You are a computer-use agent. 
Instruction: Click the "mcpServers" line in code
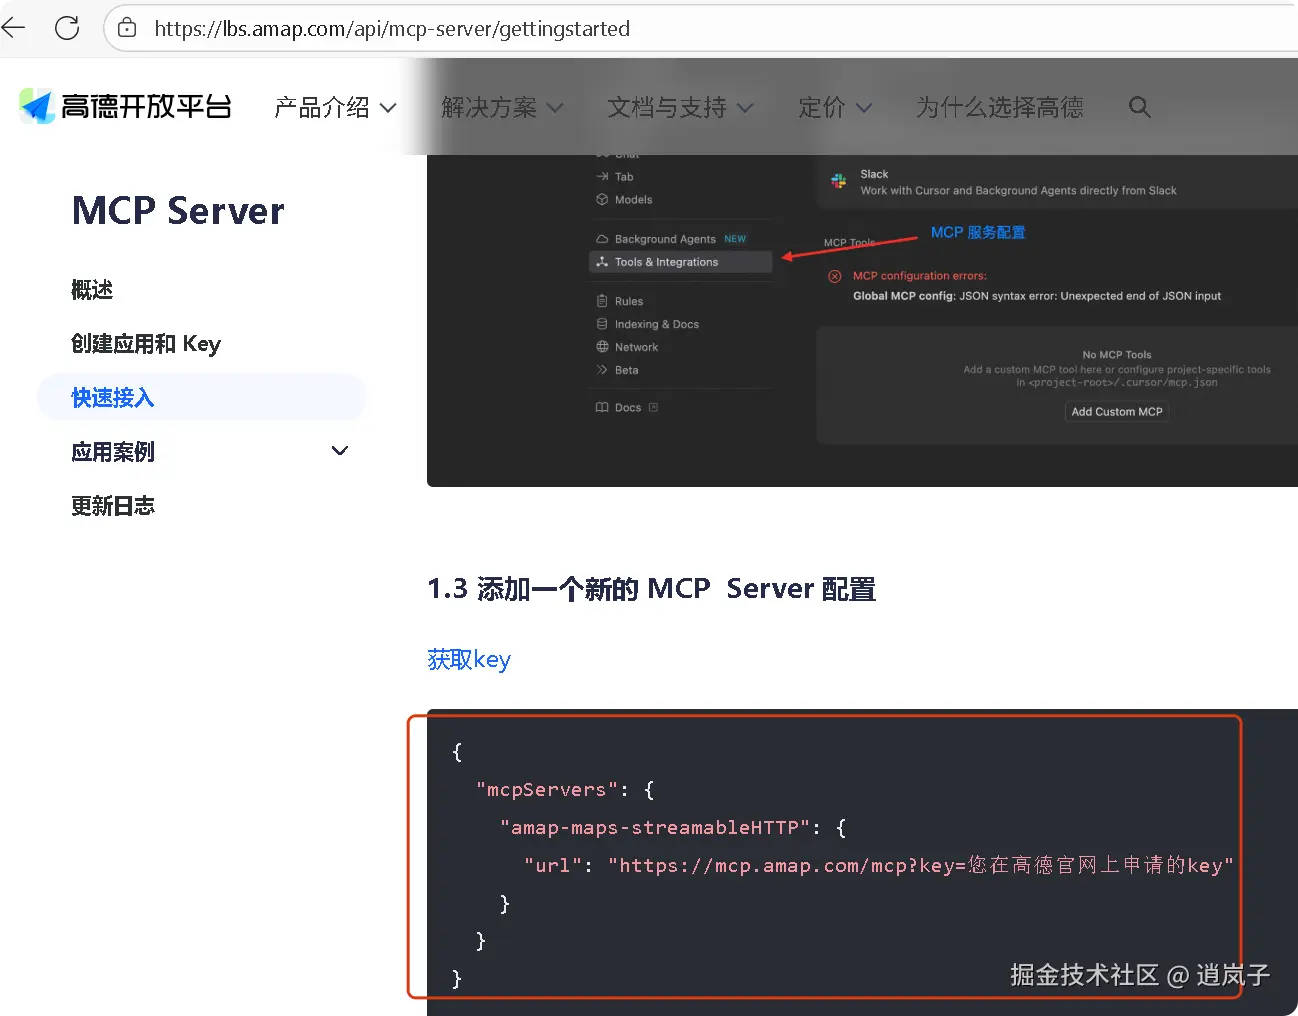(565, 790)
